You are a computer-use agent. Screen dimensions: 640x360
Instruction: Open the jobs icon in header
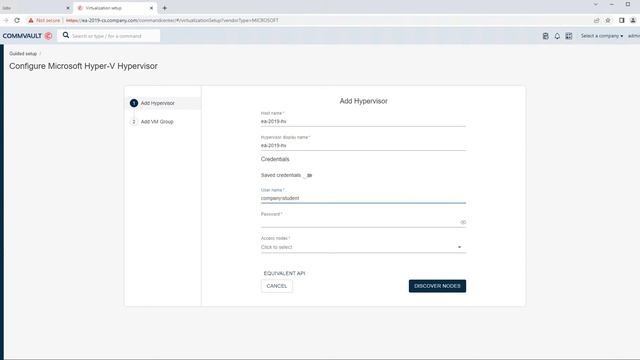545,36
